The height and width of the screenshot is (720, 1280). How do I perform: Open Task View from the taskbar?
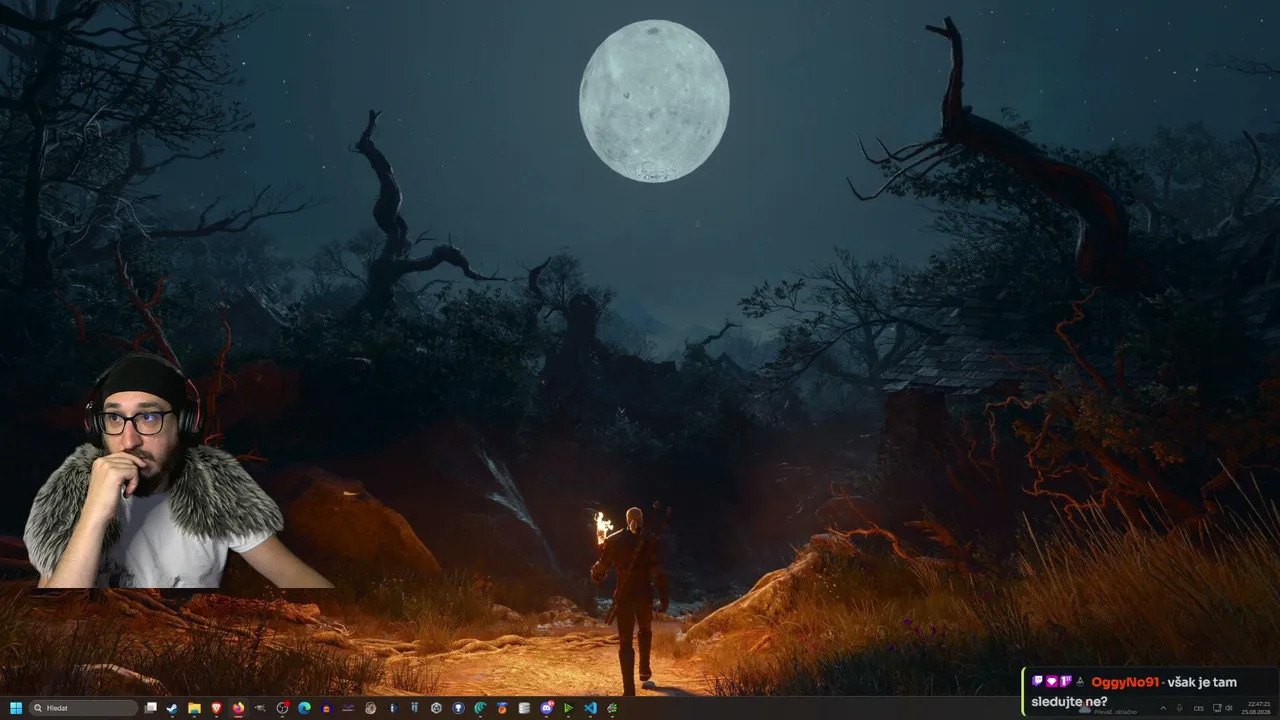pyautogui.click(x=151, y=708)
